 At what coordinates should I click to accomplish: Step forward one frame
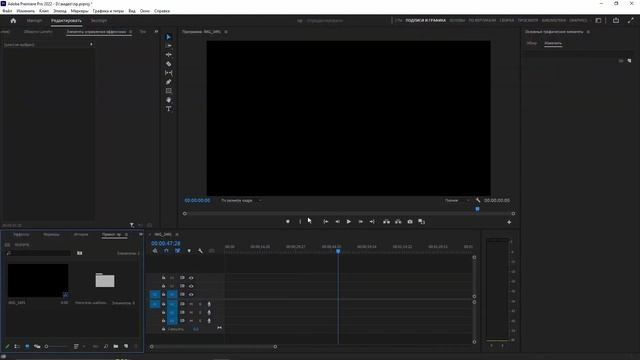(x=360, y=222)
